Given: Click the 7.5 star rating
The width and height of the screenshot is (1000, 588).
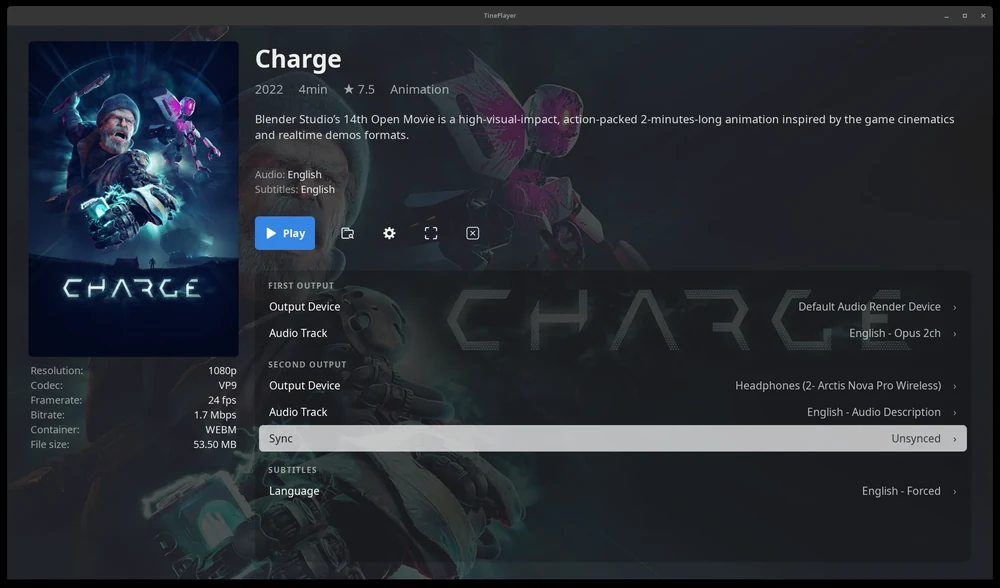Looking at the screenshot, I should pos(359,89).
